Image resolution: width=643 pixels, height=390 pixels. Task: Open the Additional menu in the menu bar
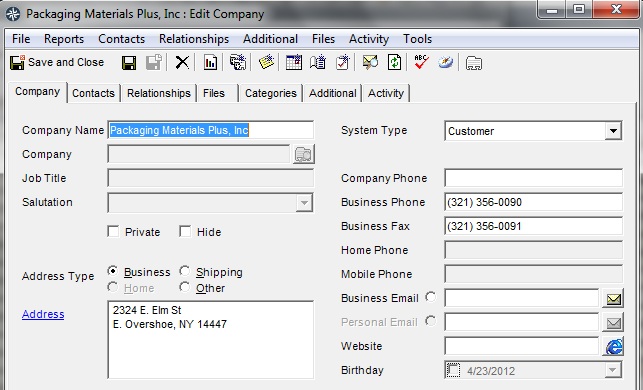point(270,39)
